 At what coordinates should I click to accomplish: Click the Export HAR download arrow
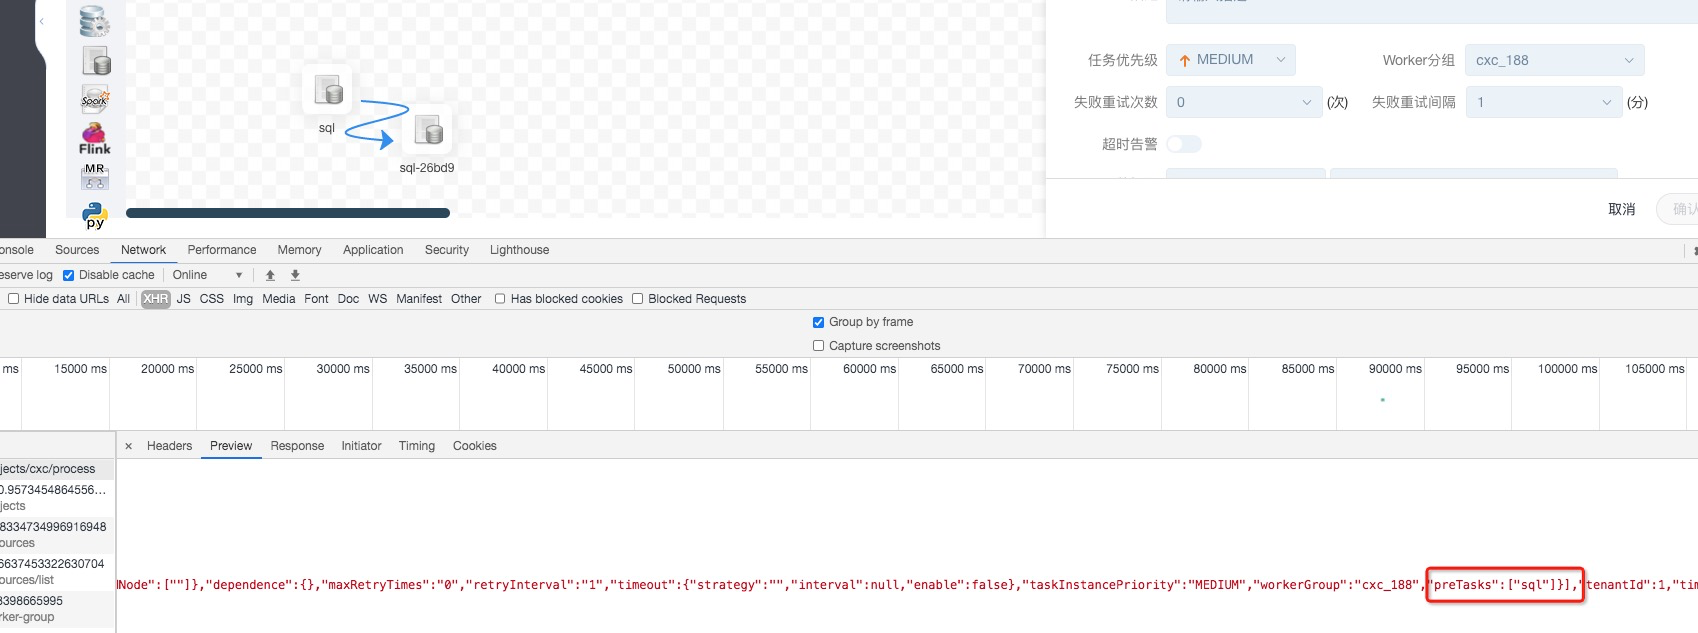295,275
